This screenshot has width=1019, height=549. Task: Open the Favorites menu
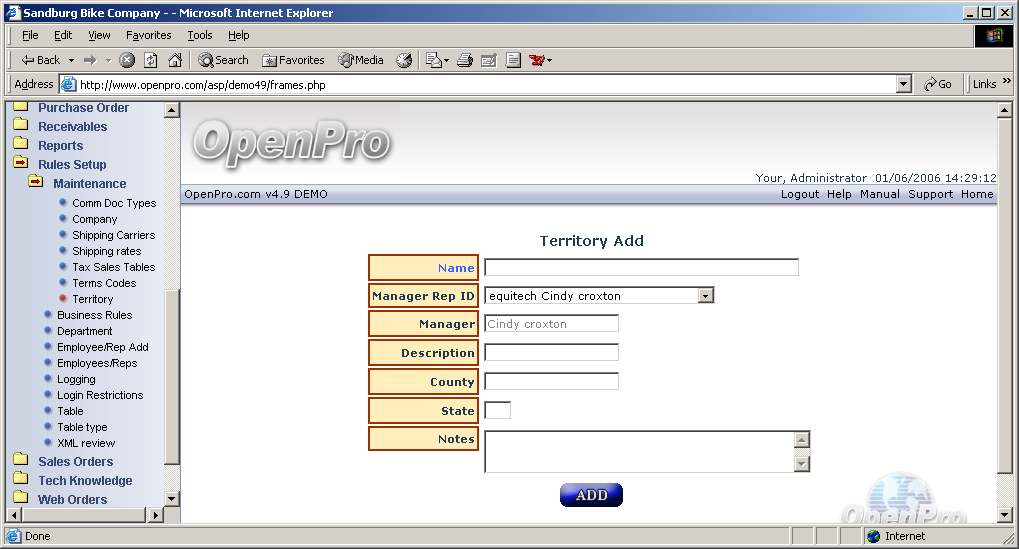point(148,35)
